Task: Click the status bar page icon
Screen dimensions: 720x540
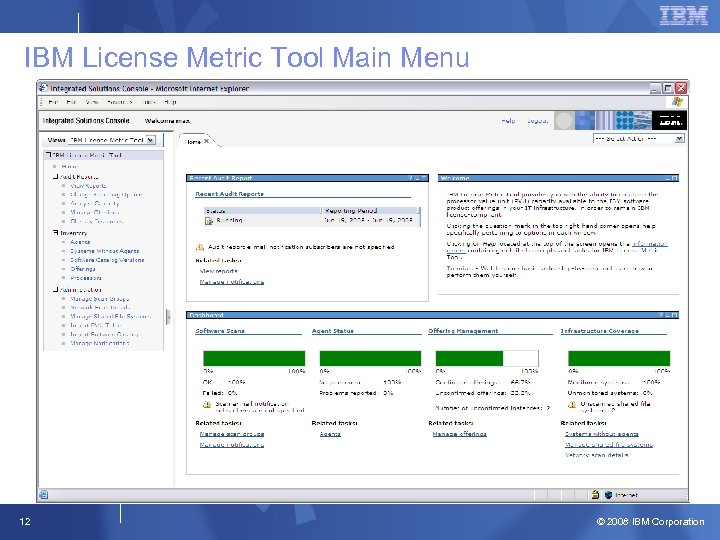Action: [x=43, y=495]
